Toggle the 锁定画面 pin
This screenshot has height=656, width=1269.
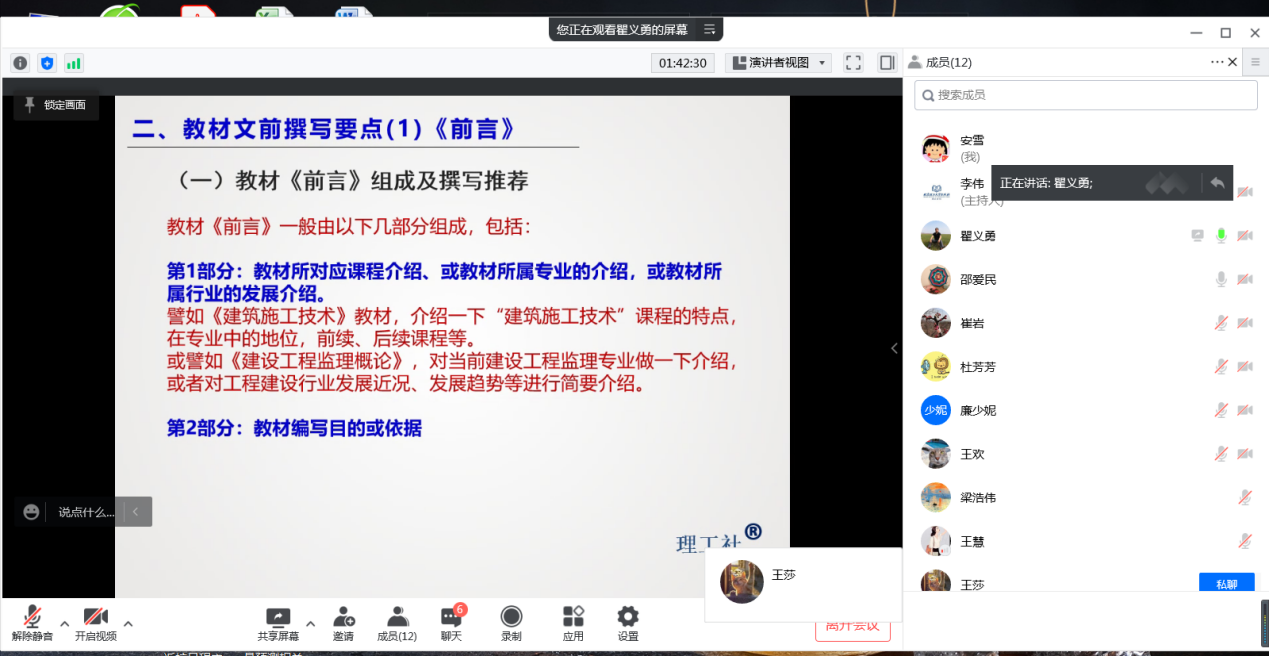[x=56, y=105]
